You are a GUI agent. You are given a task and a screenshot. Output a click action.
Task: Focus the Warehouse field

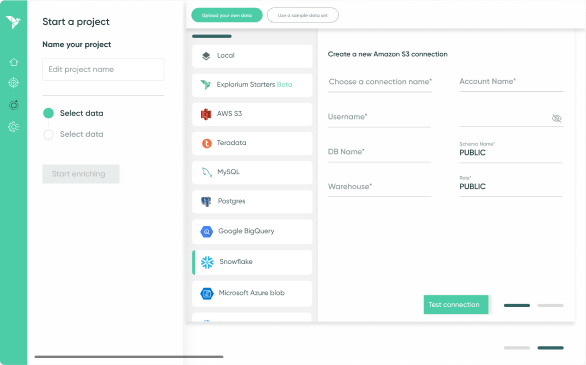379,188
